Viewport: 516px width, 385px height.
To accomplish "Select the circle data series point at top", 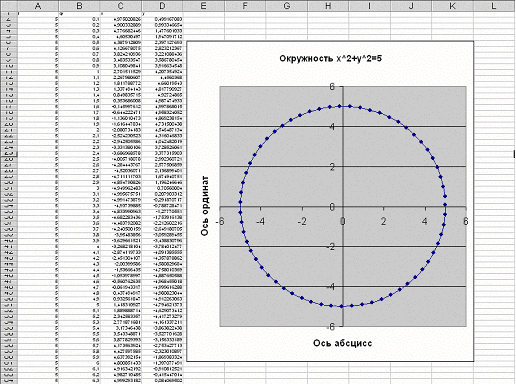I will tap(340, 106).
